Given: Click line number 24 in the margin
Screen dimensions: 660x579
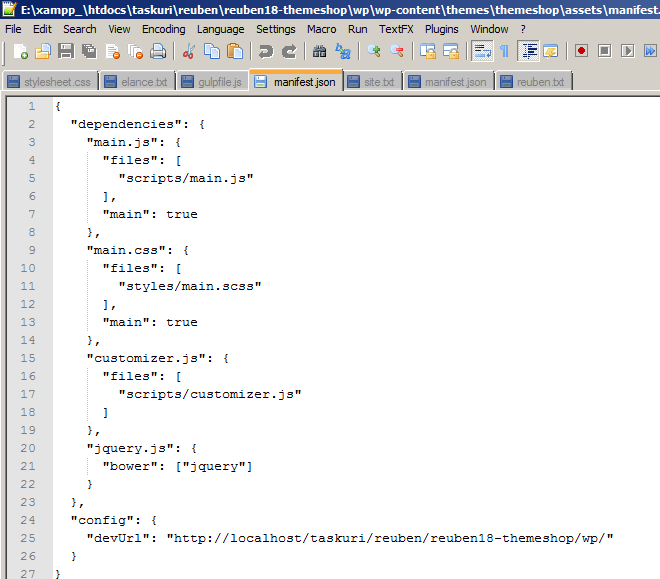Looking at the screenshot, I should pyautogui.click(x=28, y=520).
